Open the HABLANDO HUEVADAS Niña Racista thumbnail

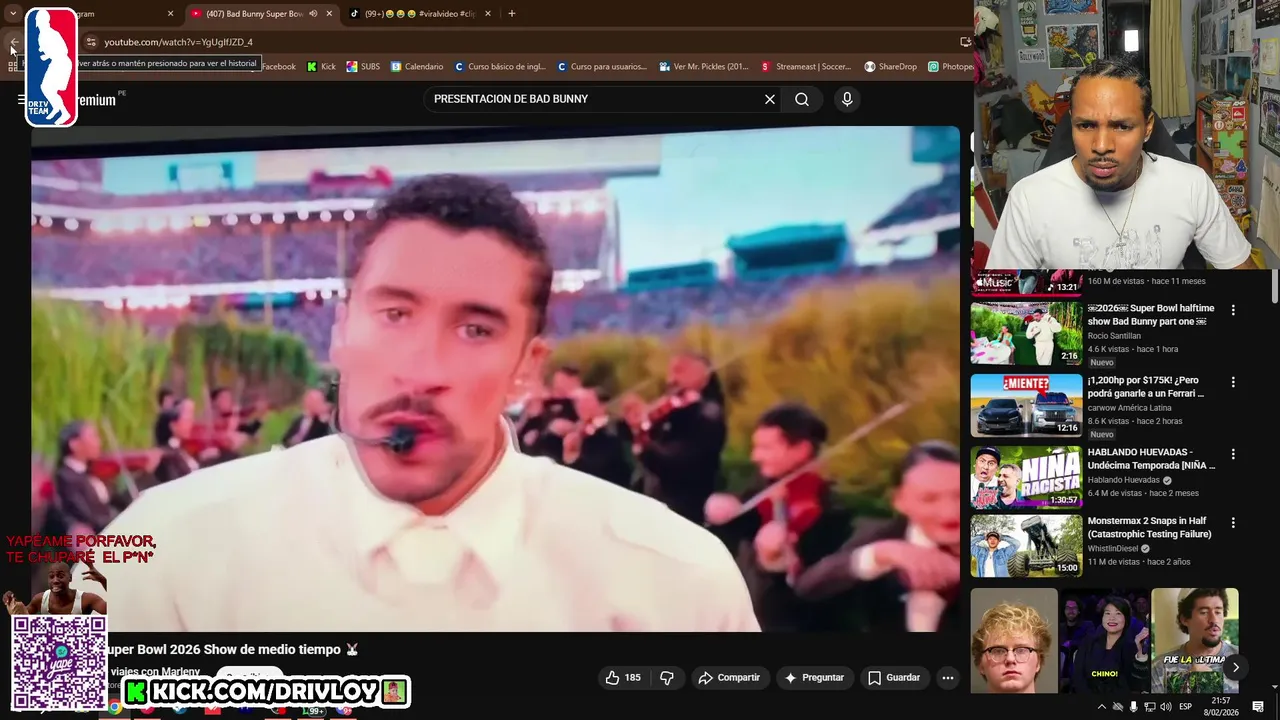click(x=1026, y=477)
